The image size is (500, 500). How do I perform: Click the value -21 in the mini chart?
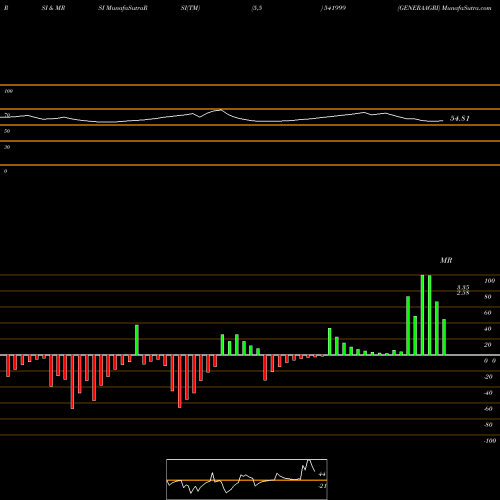tap(322, 486)
